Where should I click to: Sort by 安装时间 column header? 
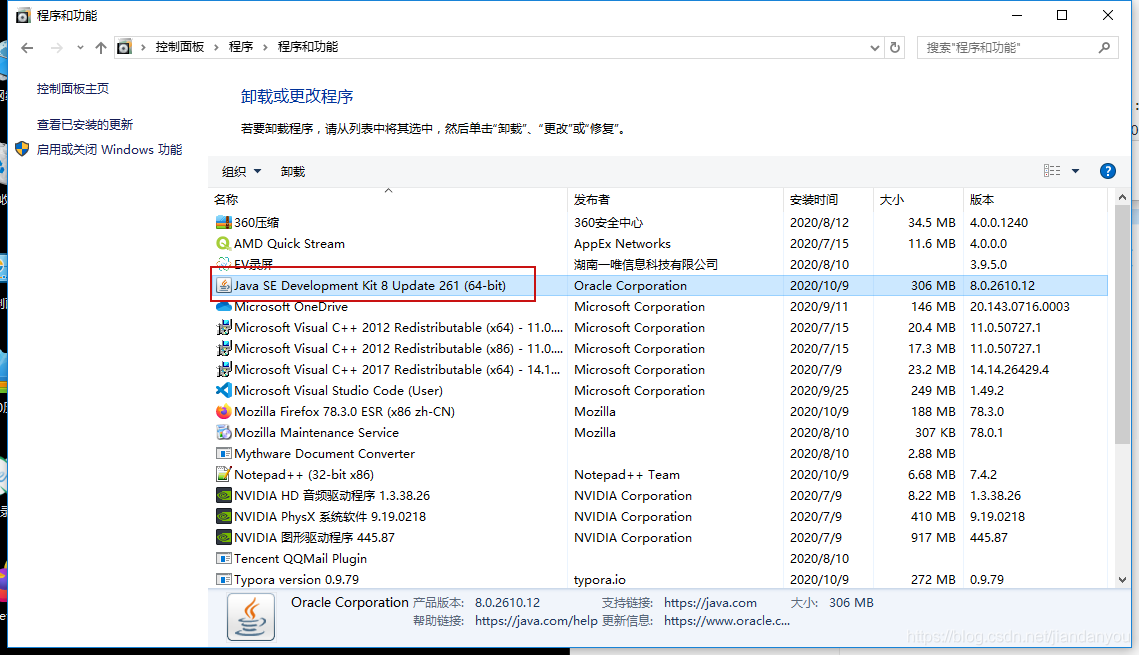pyautogui.click(x=828, y=200)
